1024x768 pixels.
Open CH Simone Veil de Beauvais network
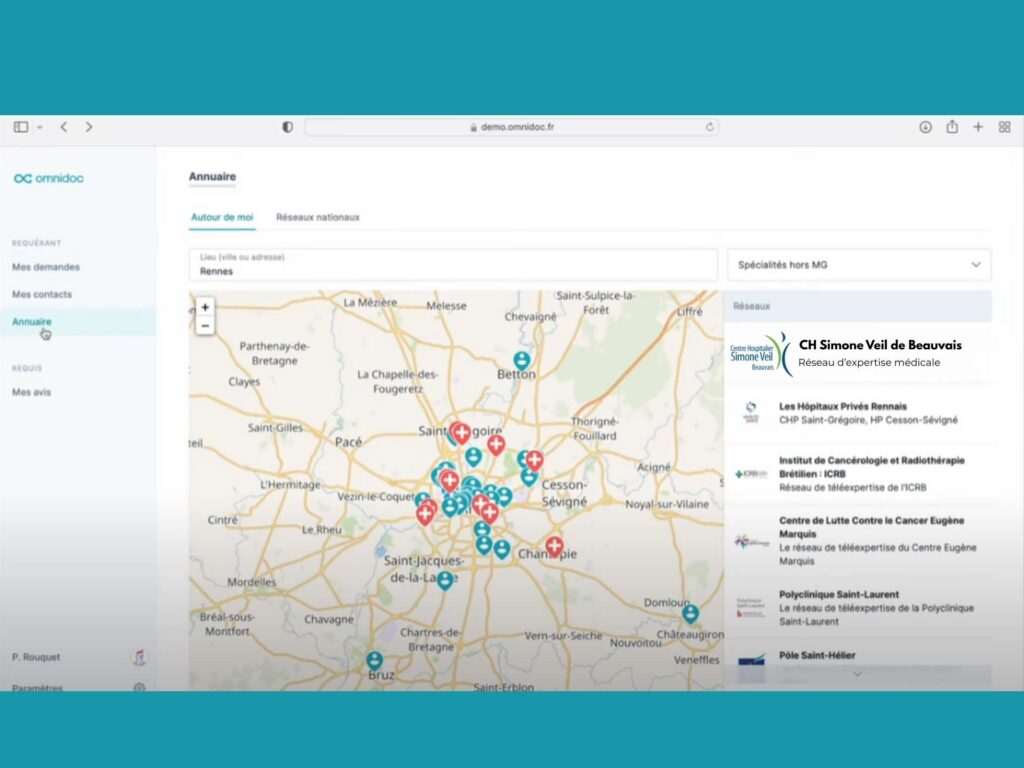coord(857,353)
